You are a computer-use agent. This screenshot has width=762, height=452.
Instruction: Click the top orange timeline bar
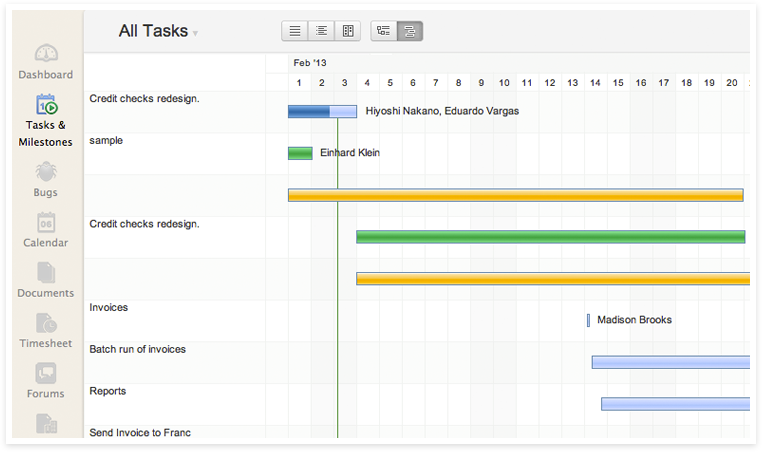point(515,195)
